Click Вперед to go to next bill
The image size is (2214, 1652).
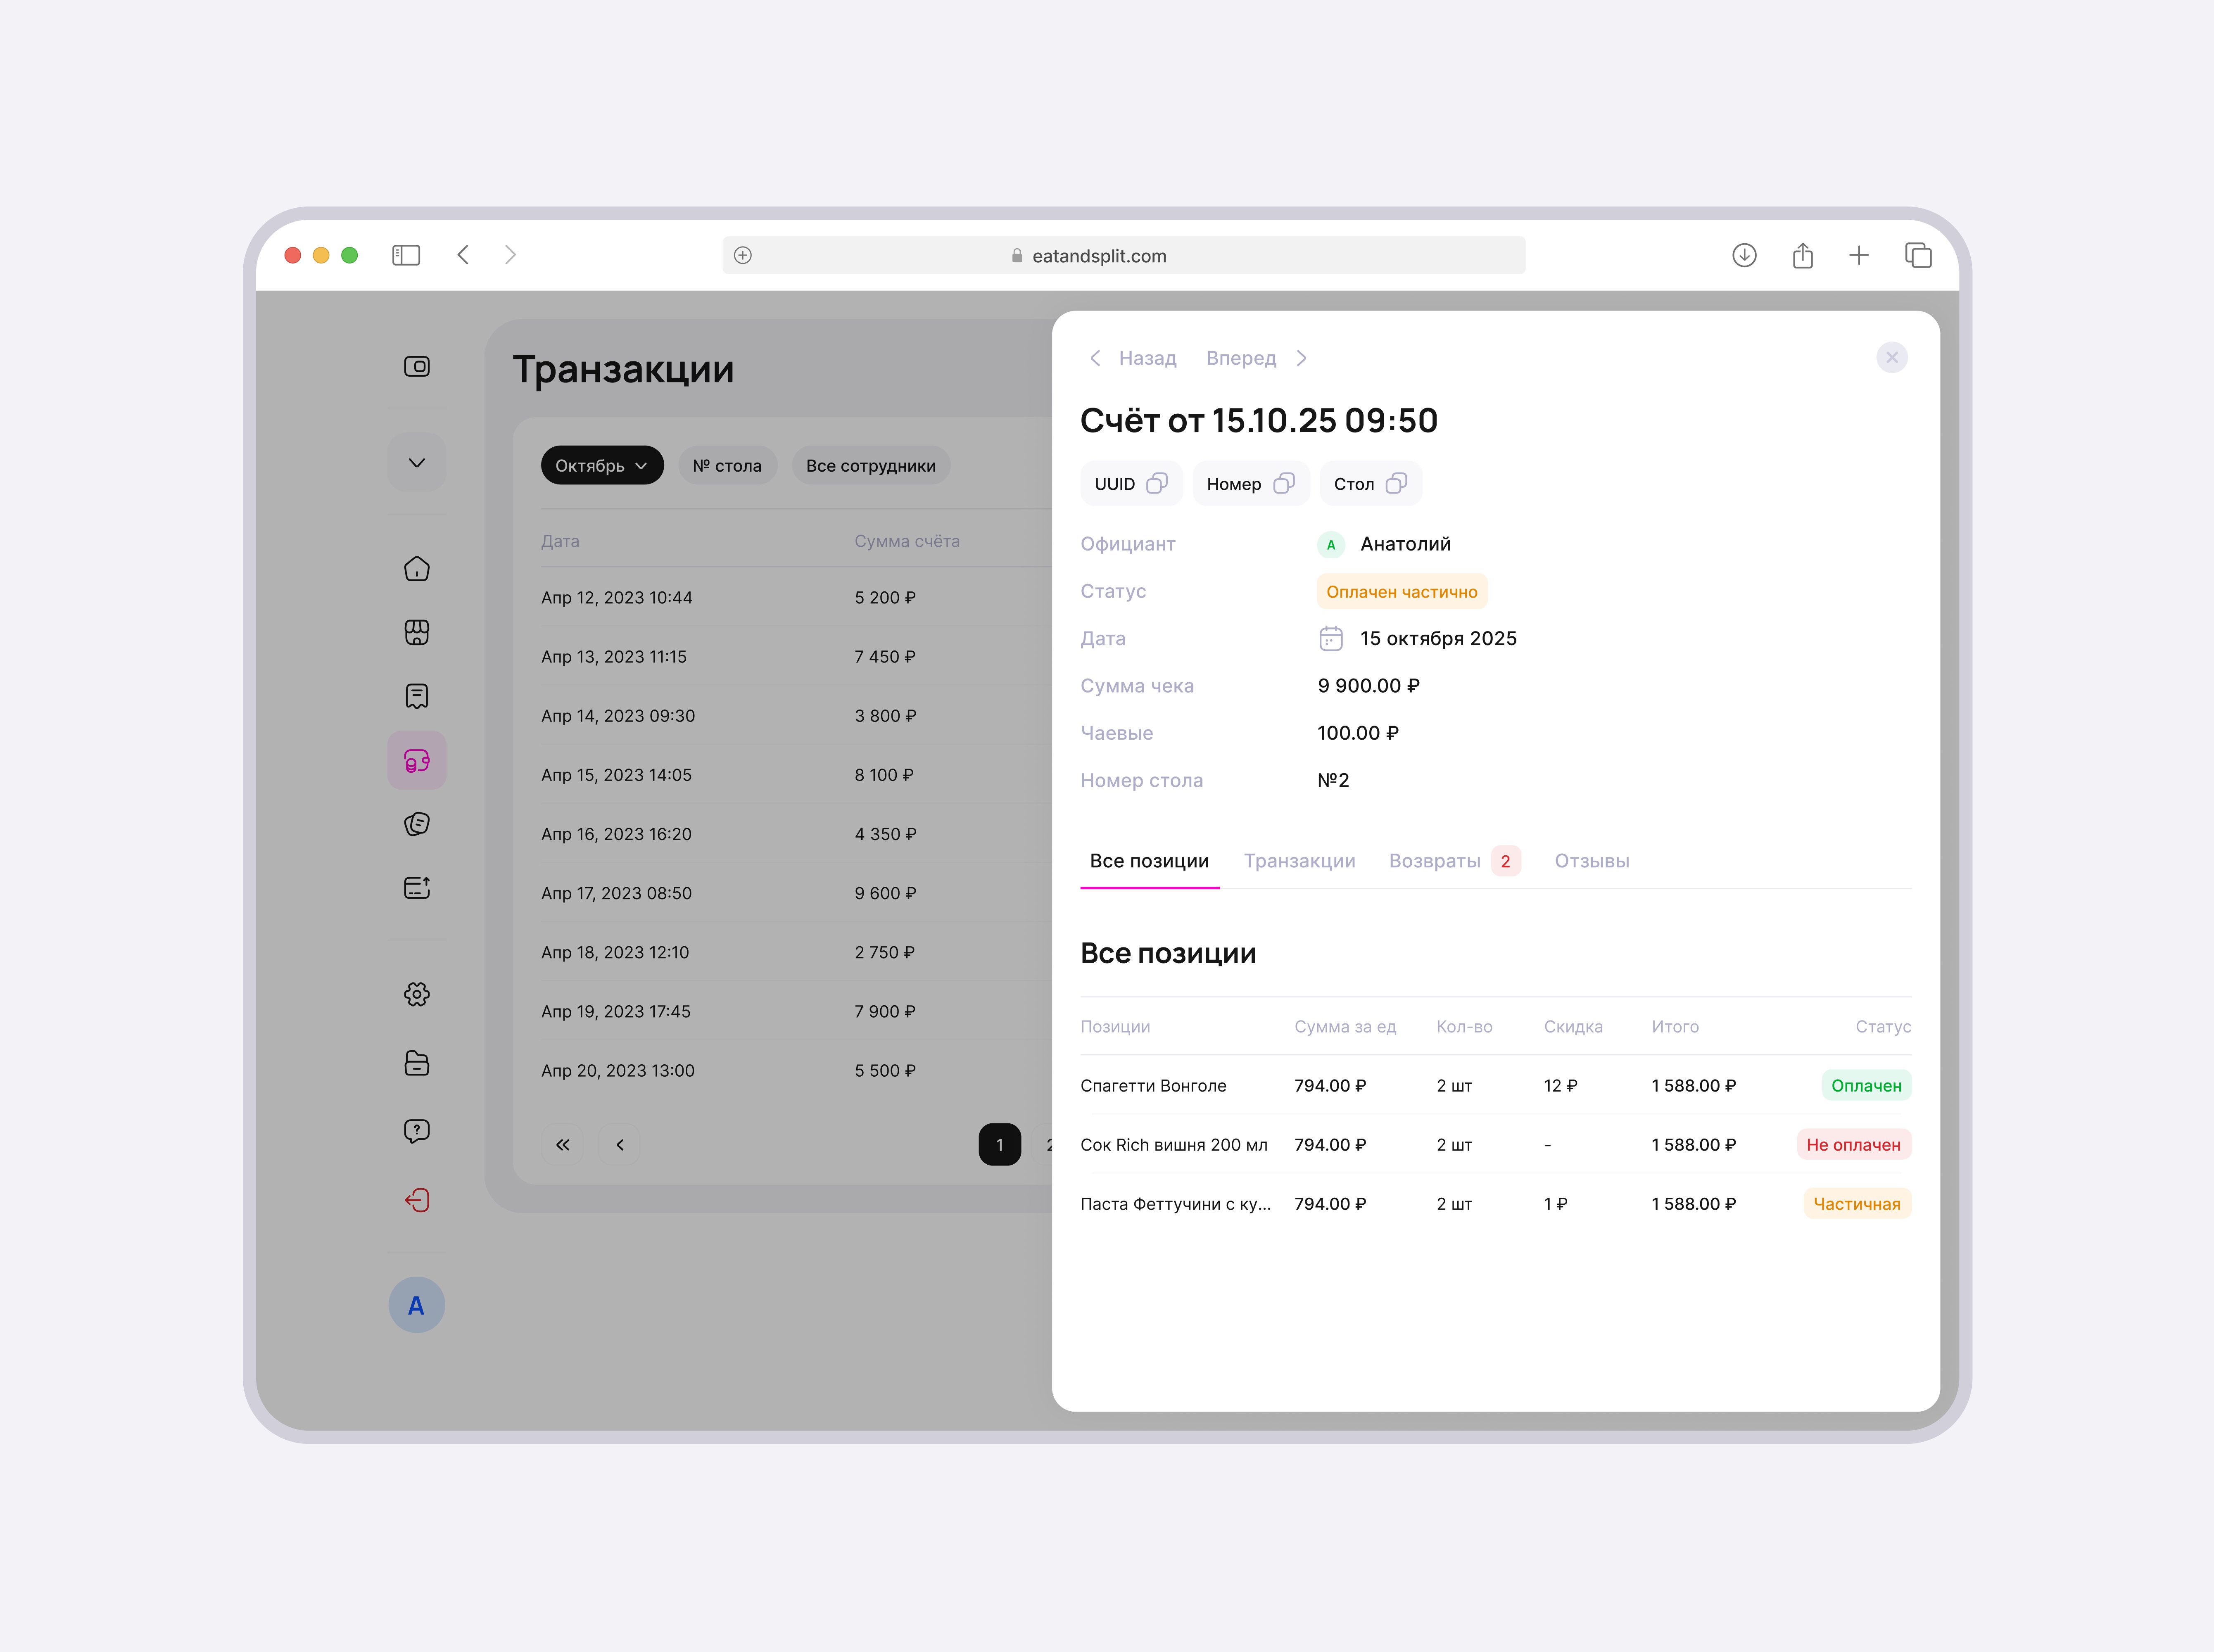click(x=1257, y=358)
